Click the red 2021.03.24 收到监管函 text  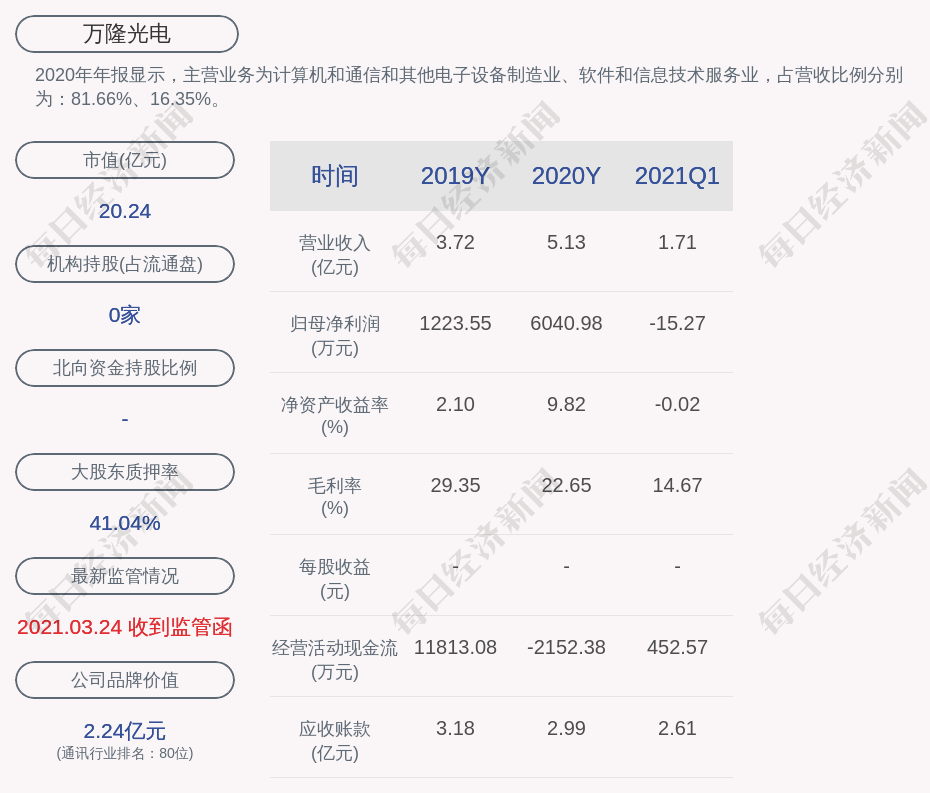tap(125, 627)
